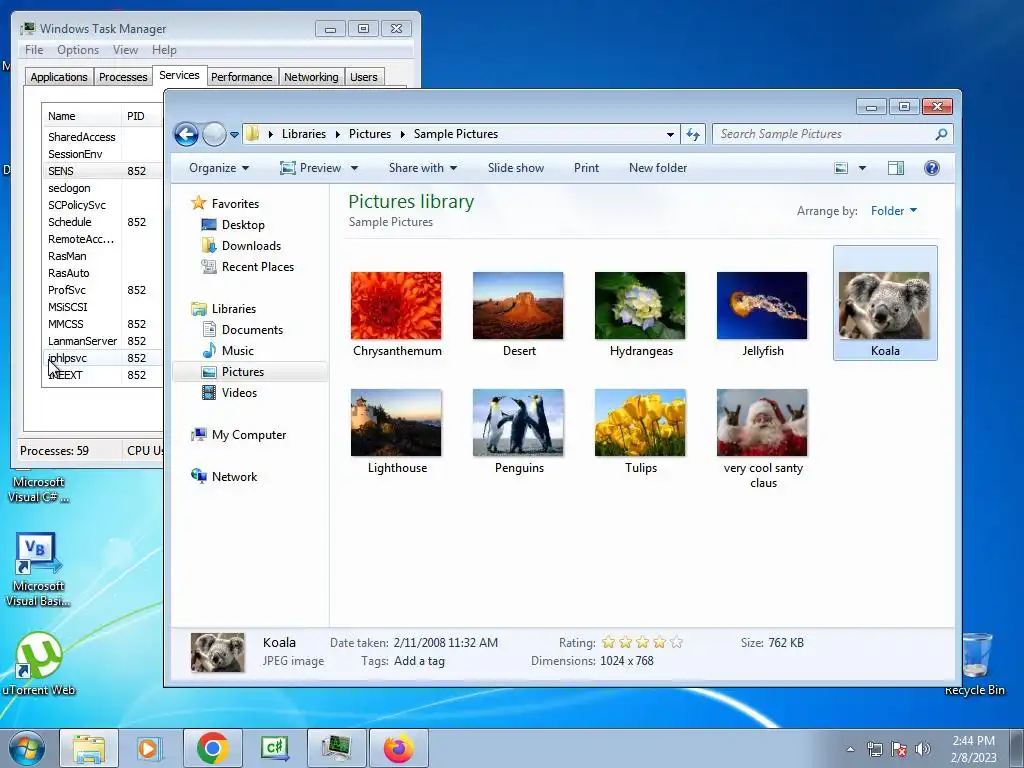
Task: Click the volume speaker tray icon
Action: coord(922,749)
